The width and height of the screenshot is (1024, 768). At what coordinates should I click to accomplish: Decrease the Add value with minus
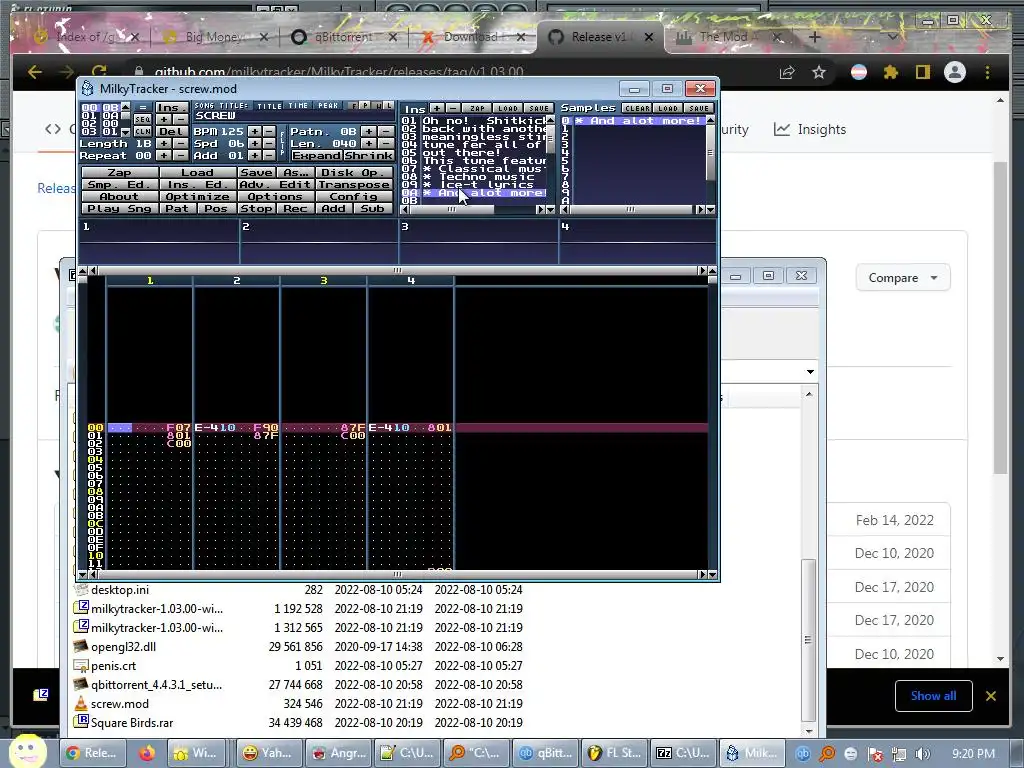[x=269, y=155]
